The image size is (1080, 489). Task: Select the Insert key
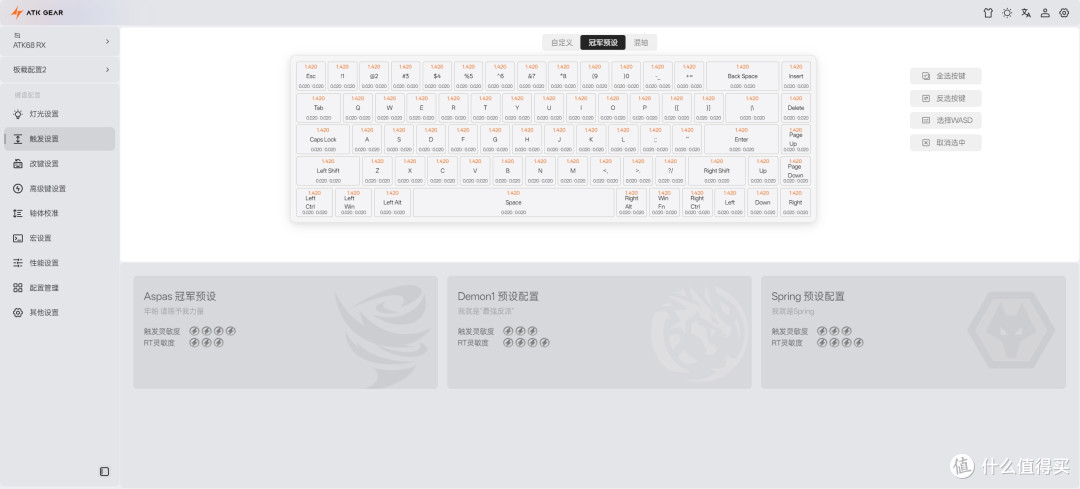(x=796, y=76)
